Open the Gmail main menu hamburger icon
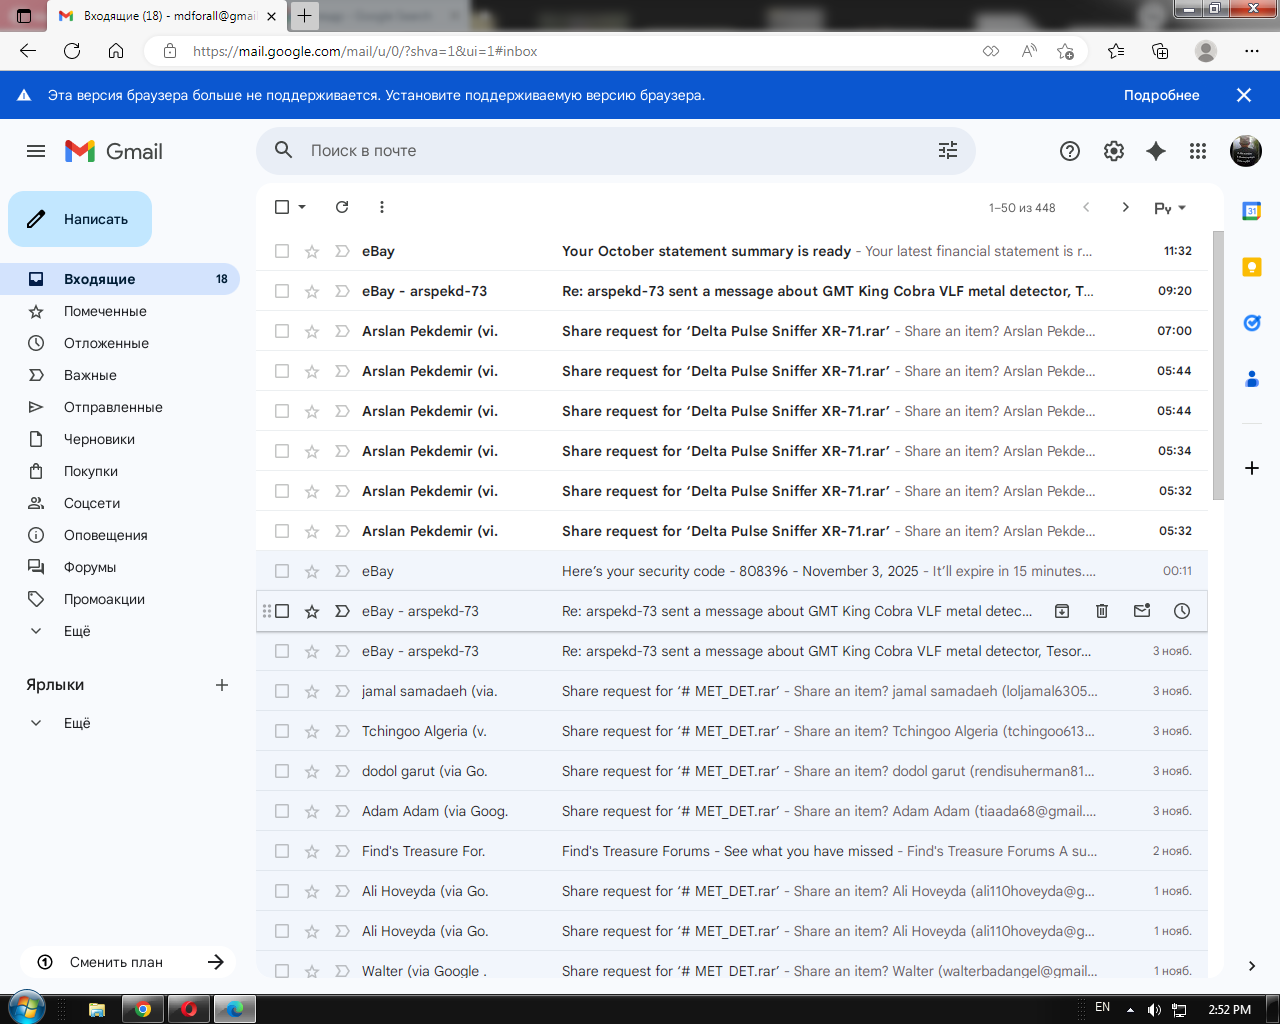Screen dimensions: 1280x1024 [x=36, y=151]
